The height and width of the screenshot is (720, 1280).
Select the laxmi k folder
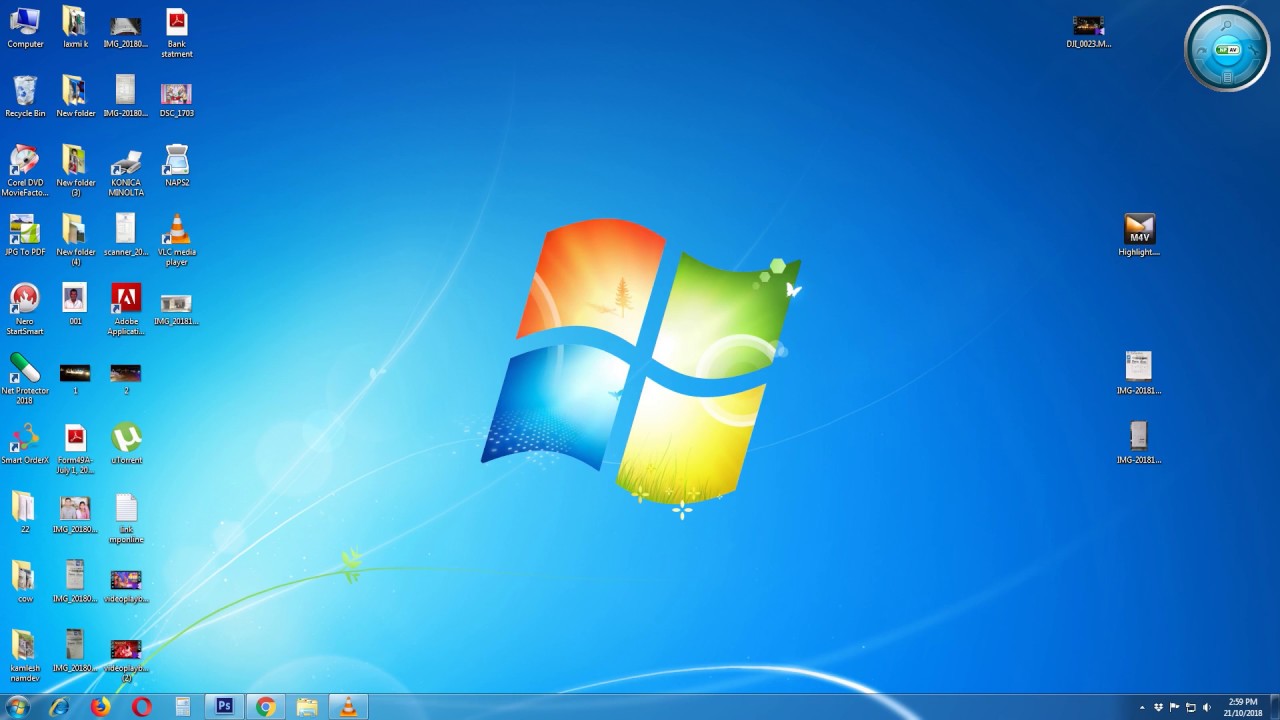[75, 28]
